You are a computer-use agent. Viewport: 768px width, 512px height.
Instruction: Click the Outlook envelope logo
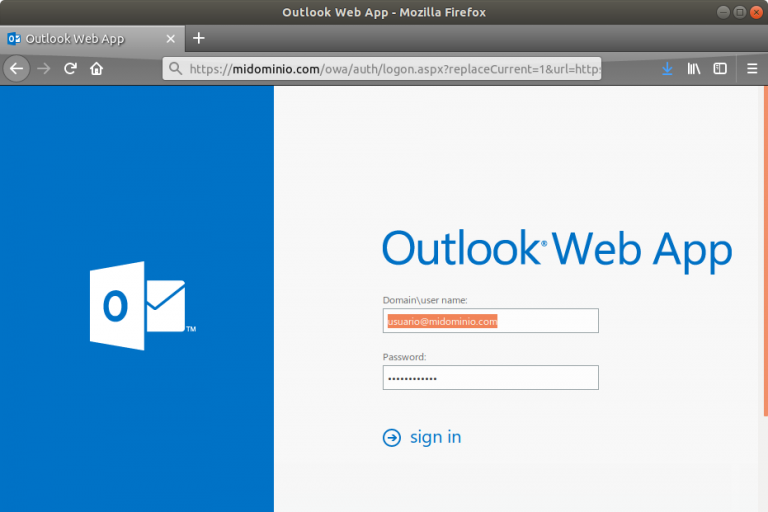(x=142, y=306)
